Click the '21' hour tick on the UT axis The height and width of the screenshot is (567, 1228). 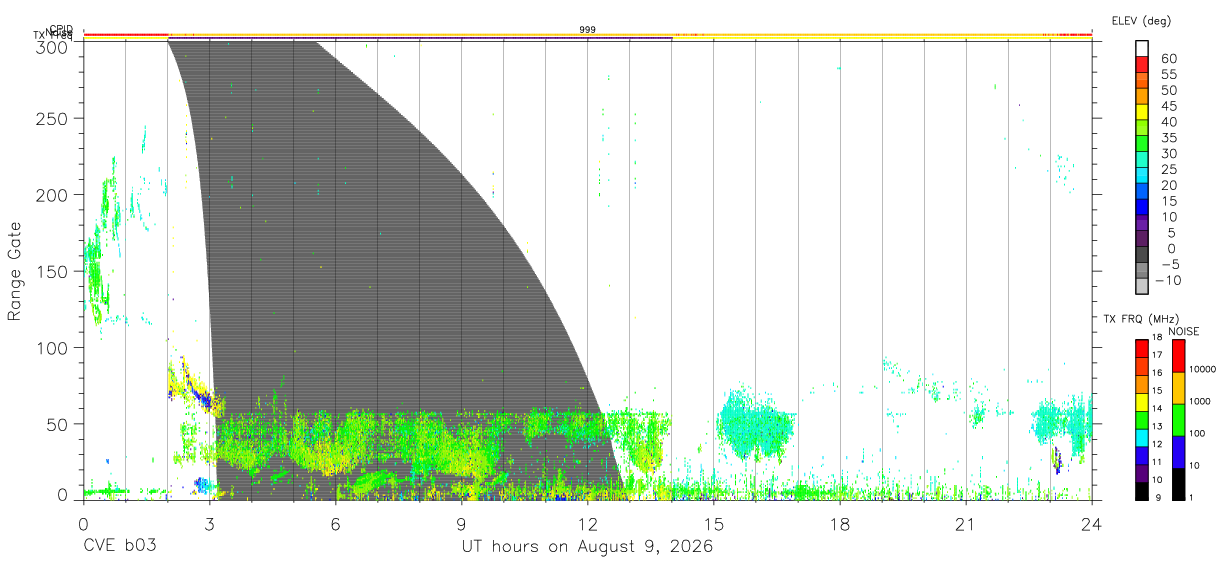pos(966,524)
